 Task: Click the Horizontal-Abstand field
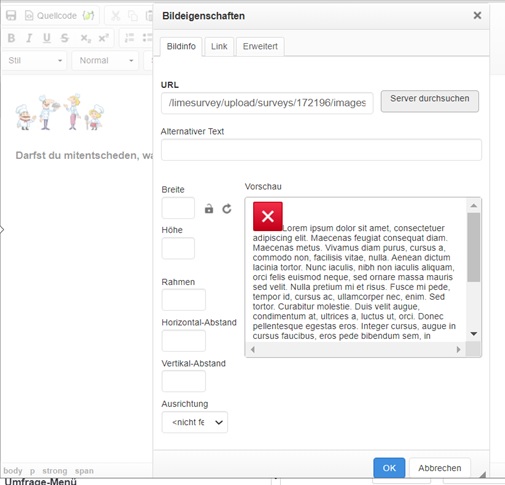[x=184, y=341]
